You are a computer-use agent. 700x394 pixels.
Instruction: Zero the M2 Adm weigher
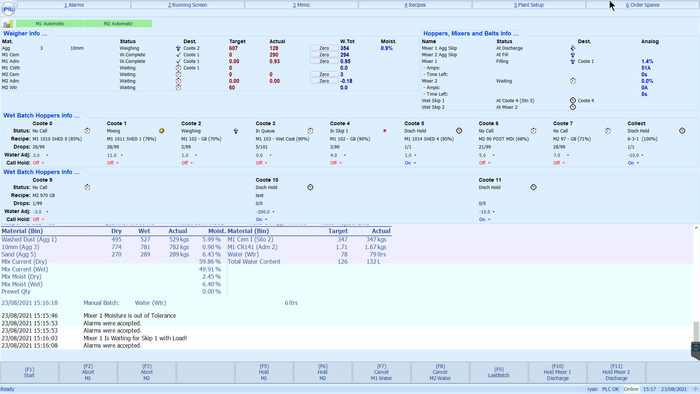click(x=324, y=81)
